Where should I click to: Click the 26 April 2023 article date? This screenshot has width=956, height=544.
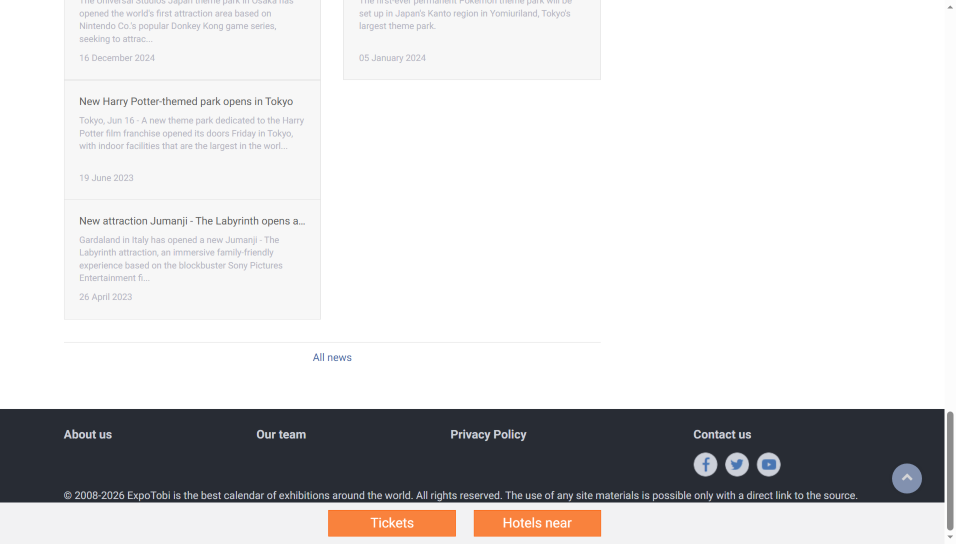106,297
